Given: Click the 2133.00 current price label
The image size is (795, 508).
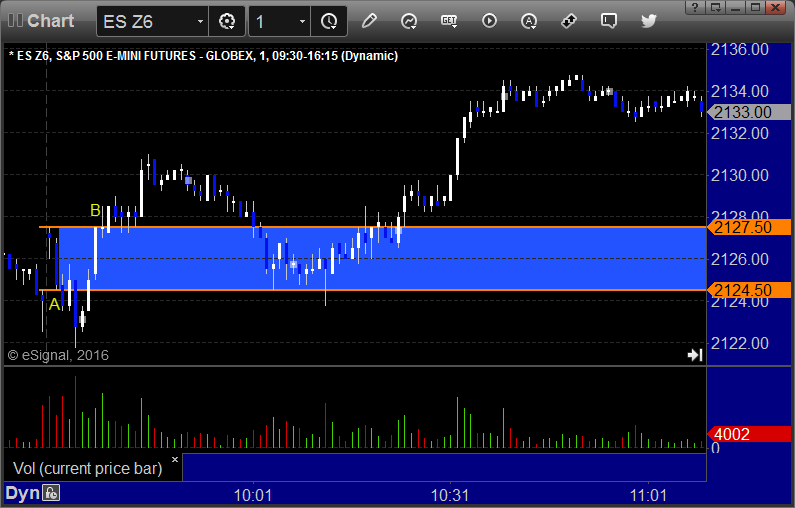Looking at the screenshot, I should point(749,112).
